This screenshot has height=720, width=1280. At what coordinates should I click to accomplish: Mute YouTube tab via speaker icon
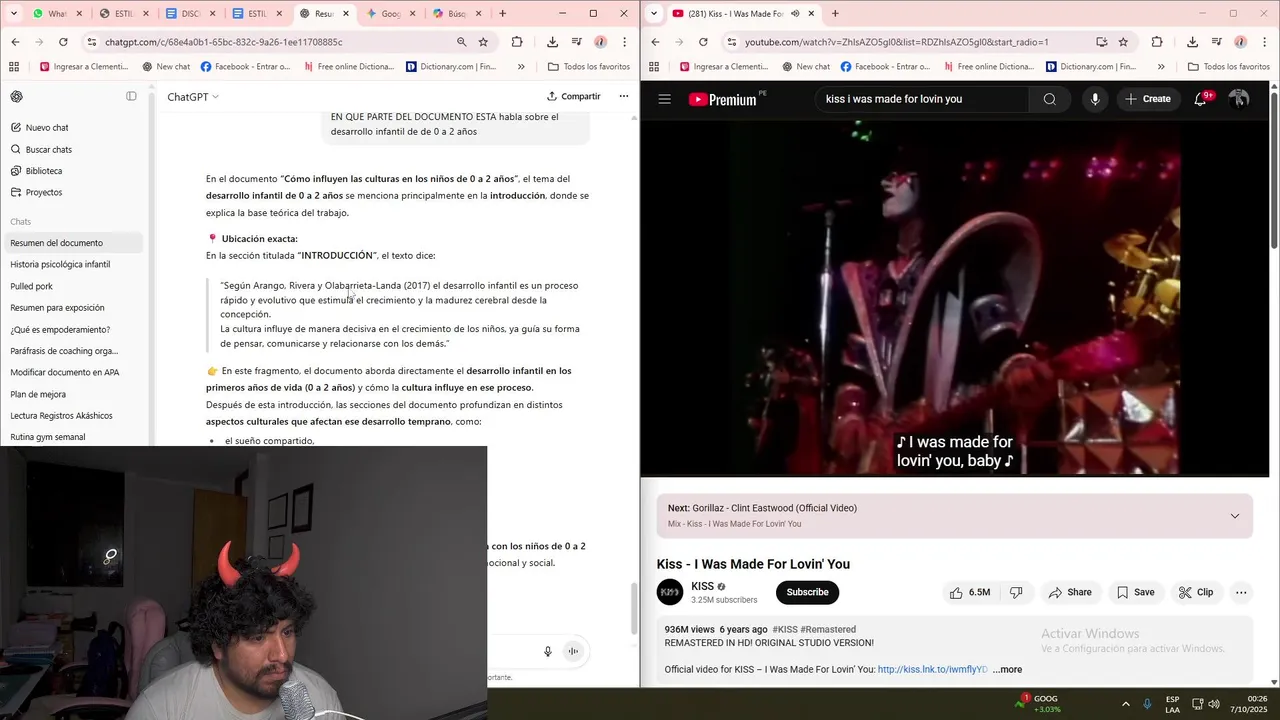coord(795,14)
